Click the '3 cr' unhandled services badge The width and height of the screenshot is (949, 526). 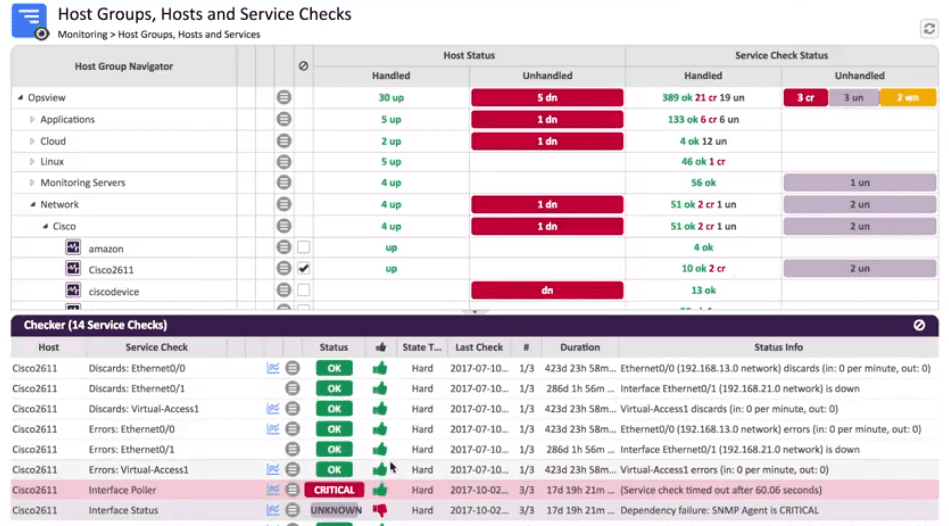click(x=806, y=97)
